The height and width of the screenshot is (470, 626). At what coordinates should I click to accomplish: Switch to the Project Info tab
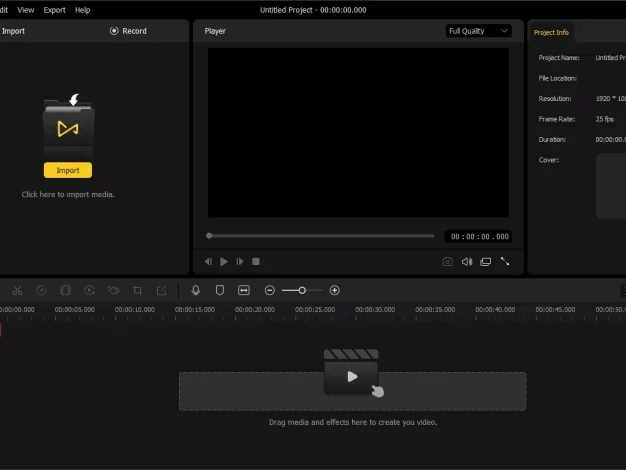tap(551, 32)
